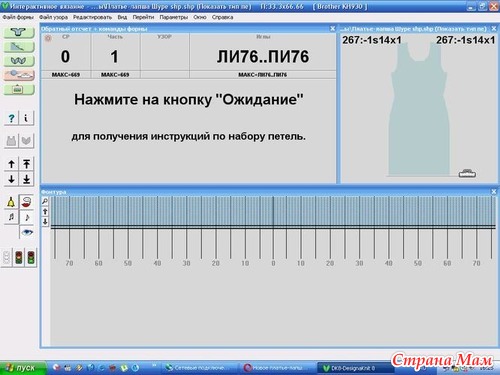Toggle the bell sound alert
The width and height of the screenshot is (500, 375).
(x=11, y=202)
